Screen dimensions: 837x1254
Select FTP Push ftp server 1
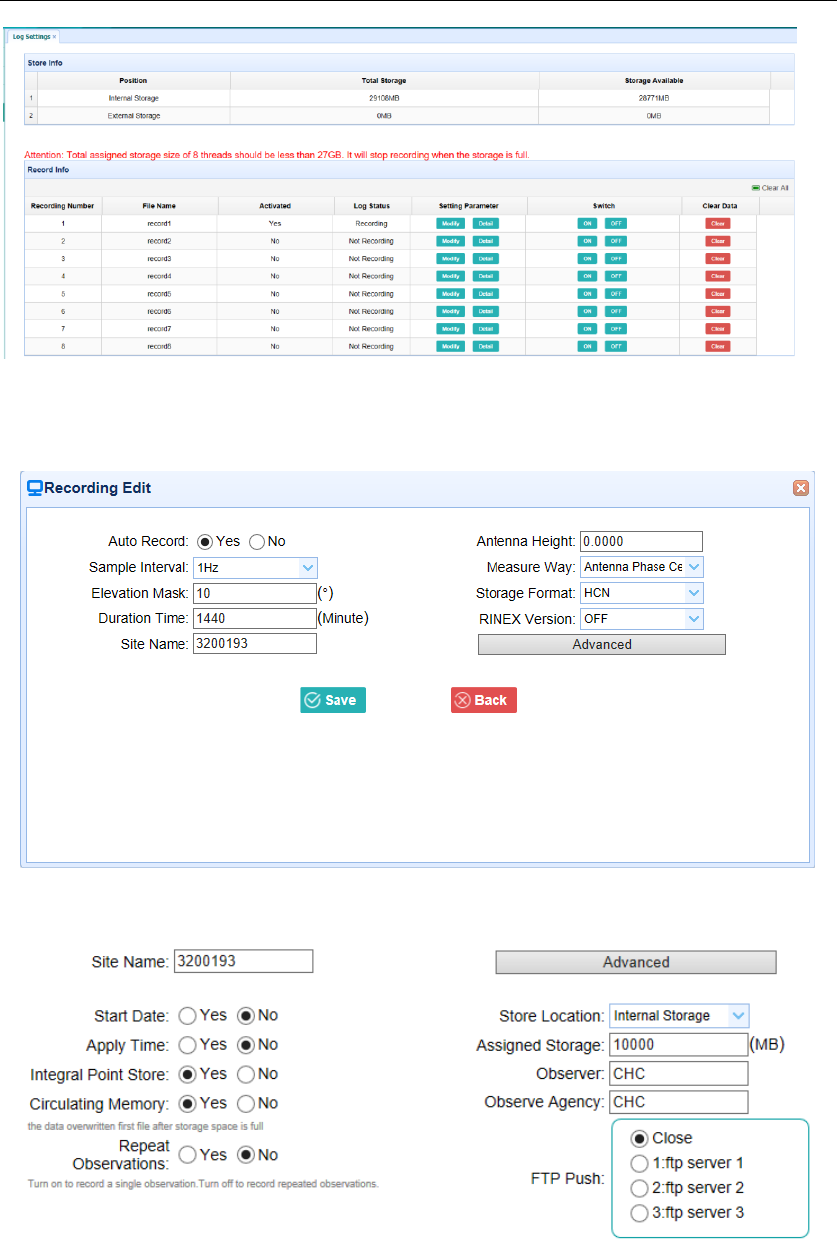point(640,1163)
